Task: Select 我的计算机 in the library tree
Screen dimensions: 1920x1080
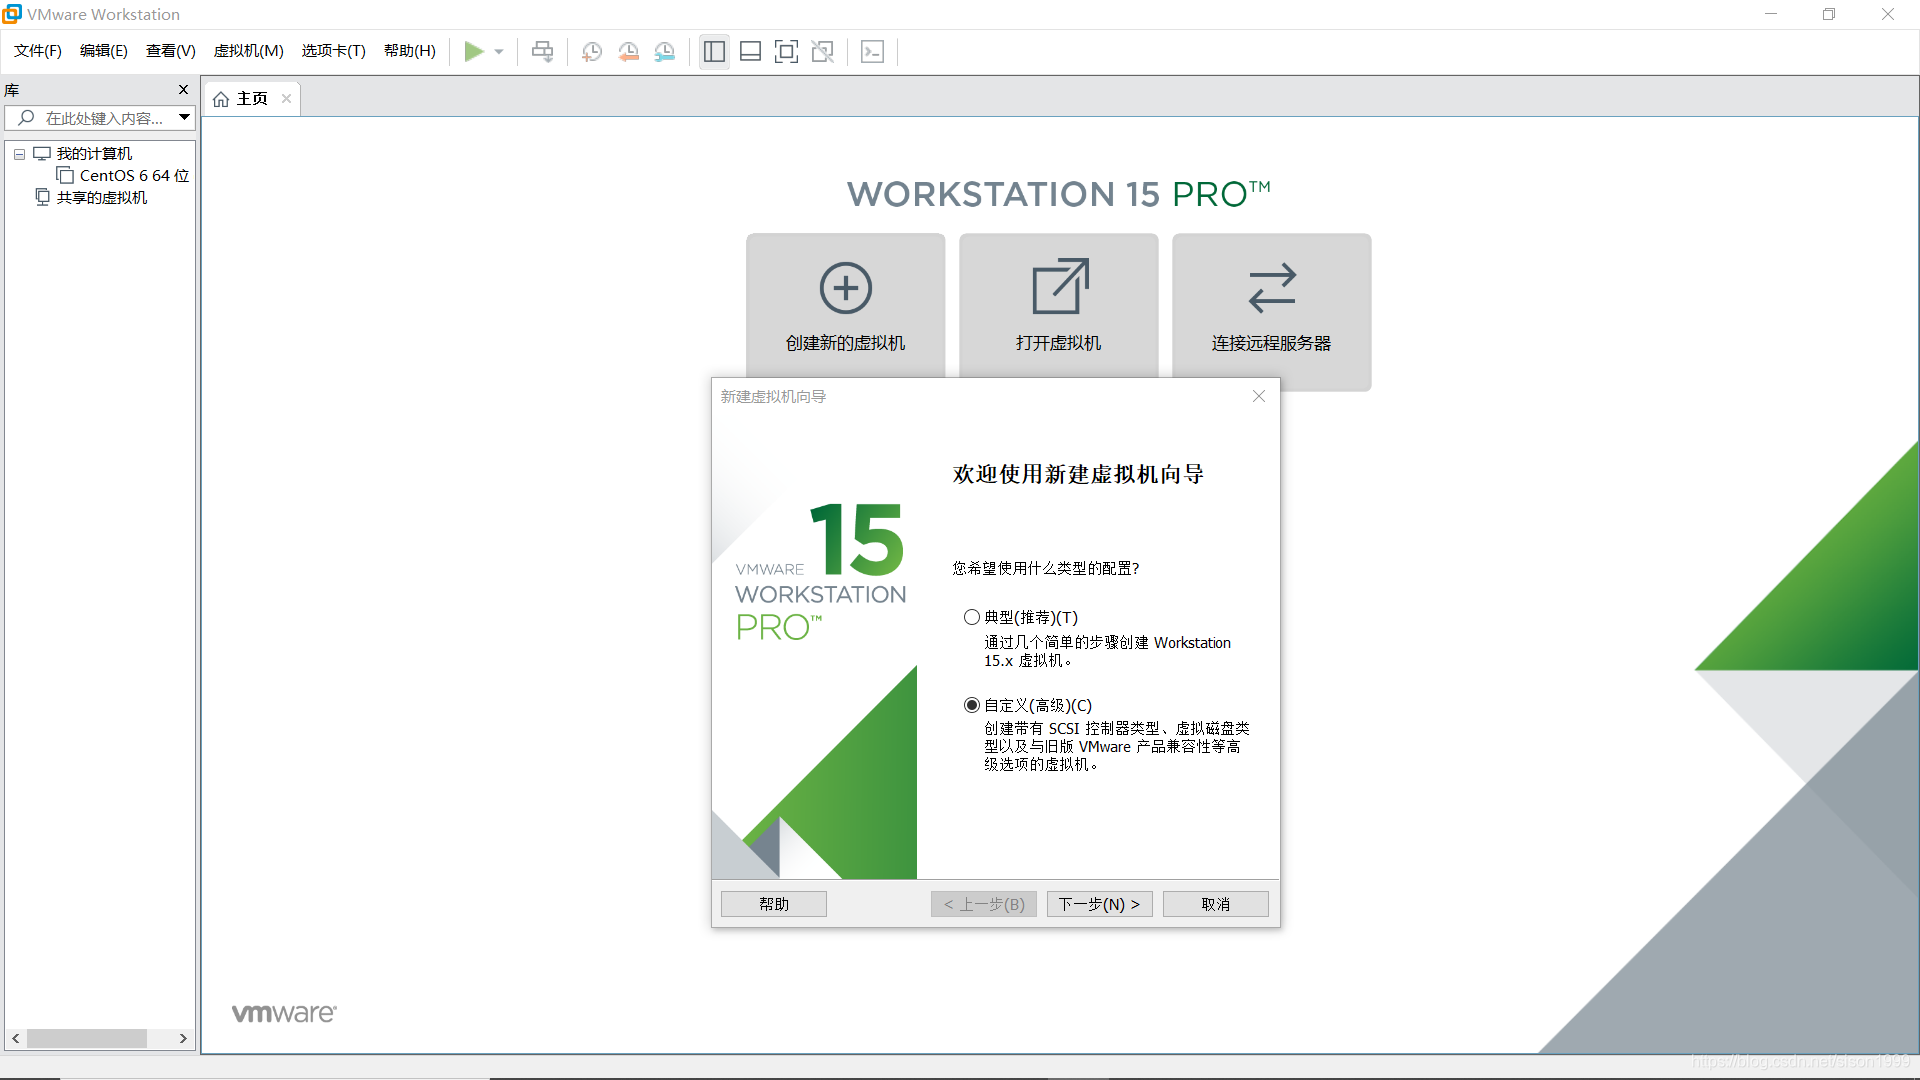Action: click(94, 154)
